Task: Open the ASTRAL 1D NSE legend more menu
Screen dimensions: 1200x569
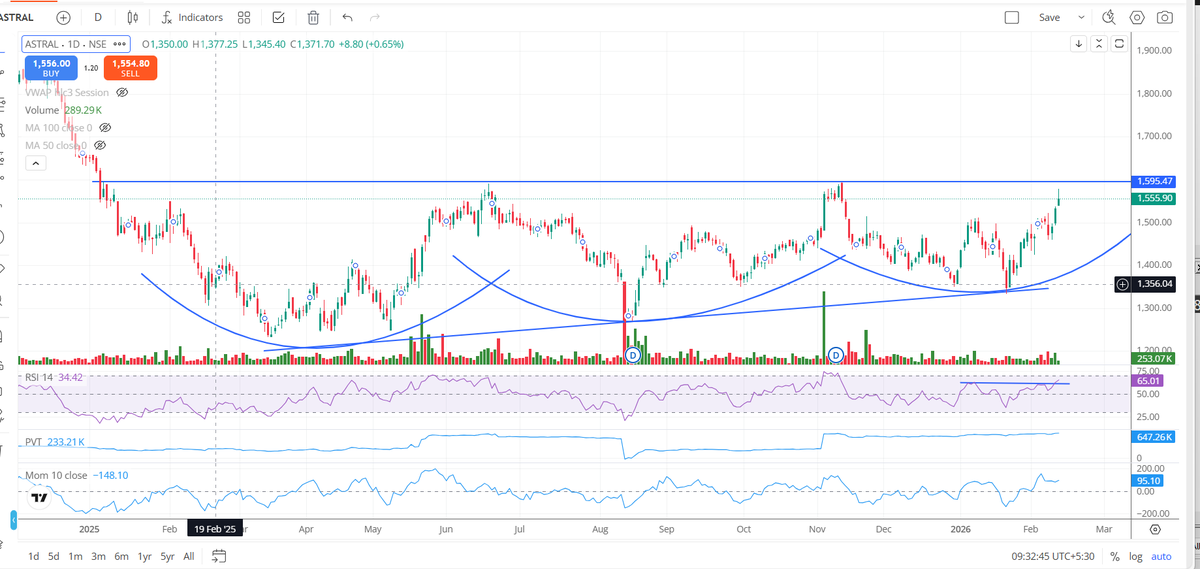Action: [121, 44]
